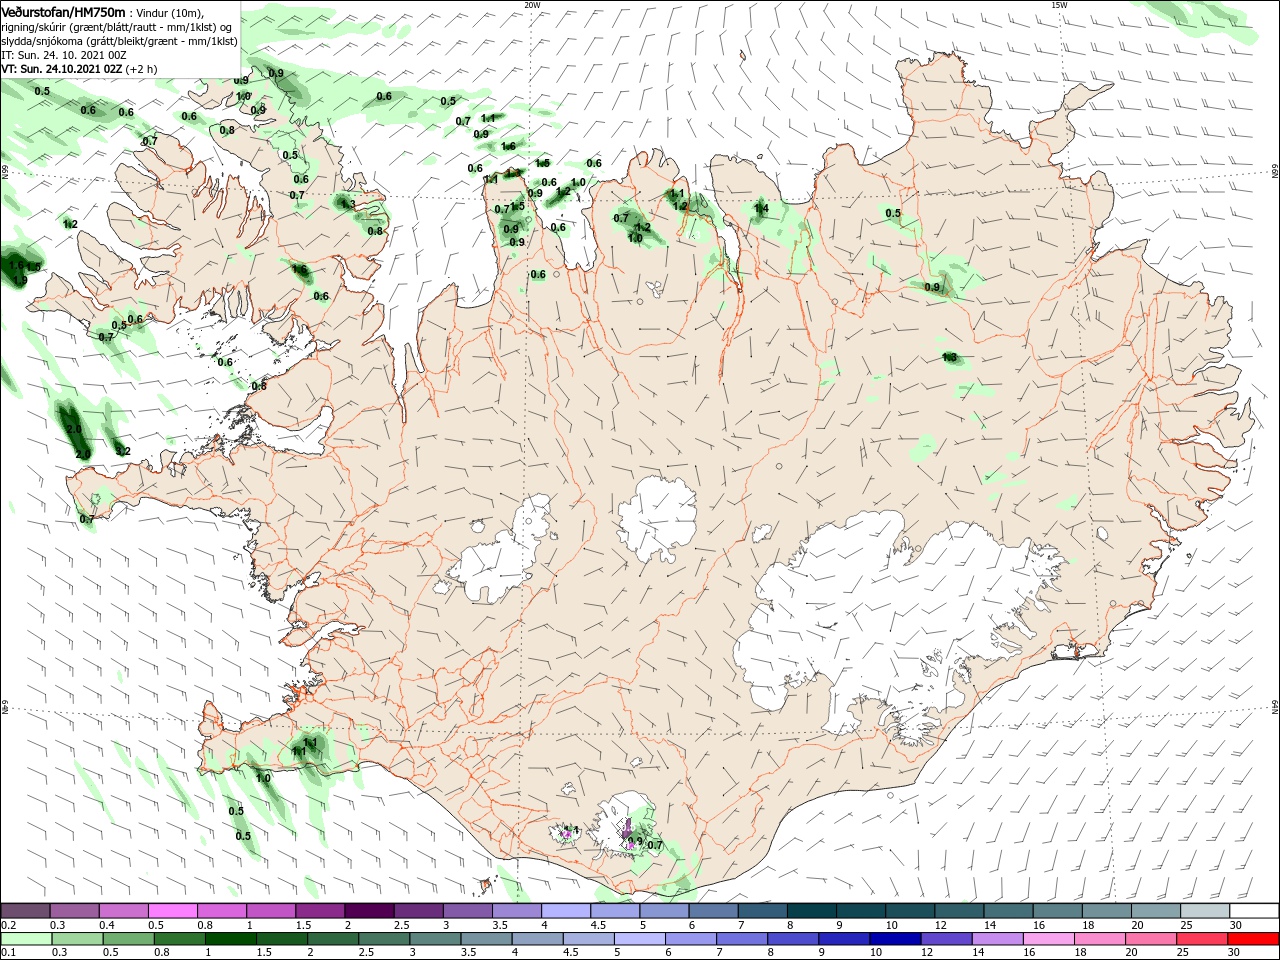Pick the bottom-row legend swatch starting at 0.3
The width and height of the screenshot is (1280, 960).
(75, 939)
